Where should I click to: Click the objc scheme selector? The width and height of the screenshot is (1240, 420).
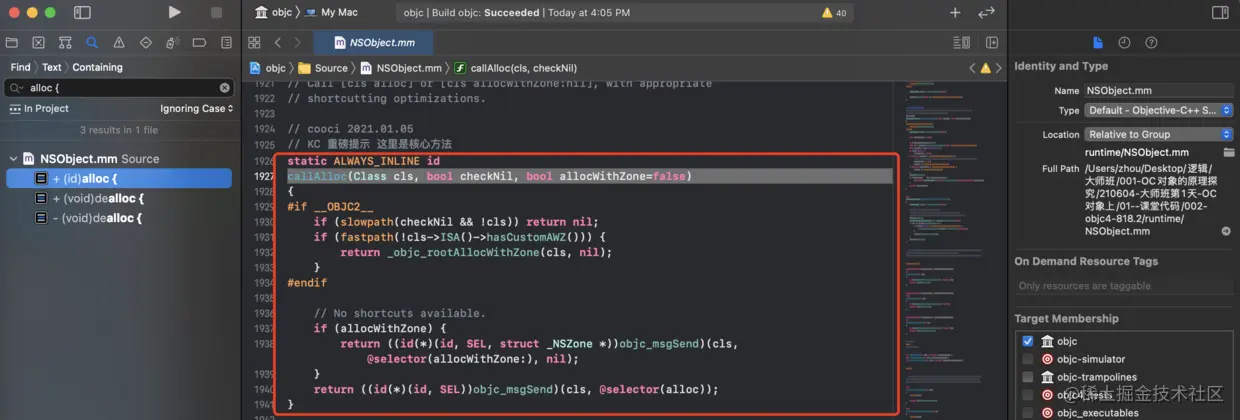coord(273,13)
